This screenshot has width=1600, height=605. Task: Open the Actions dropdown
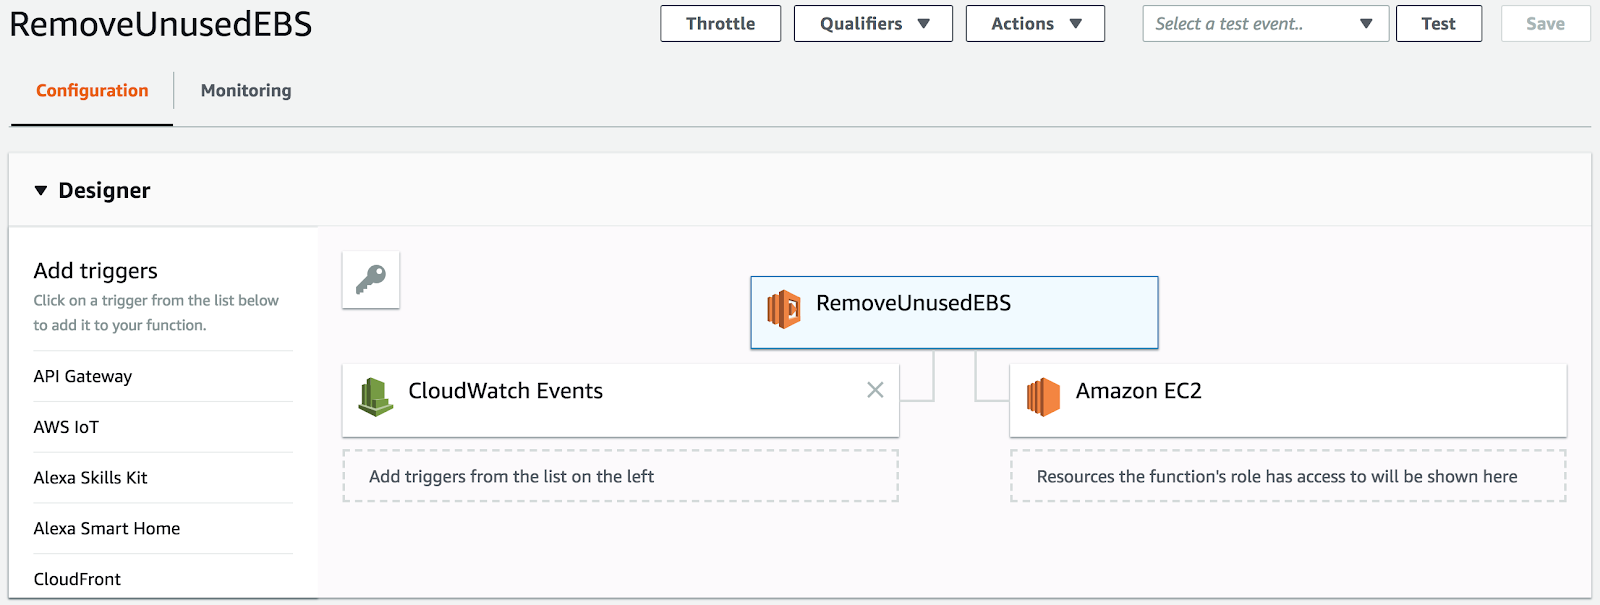1035,24
